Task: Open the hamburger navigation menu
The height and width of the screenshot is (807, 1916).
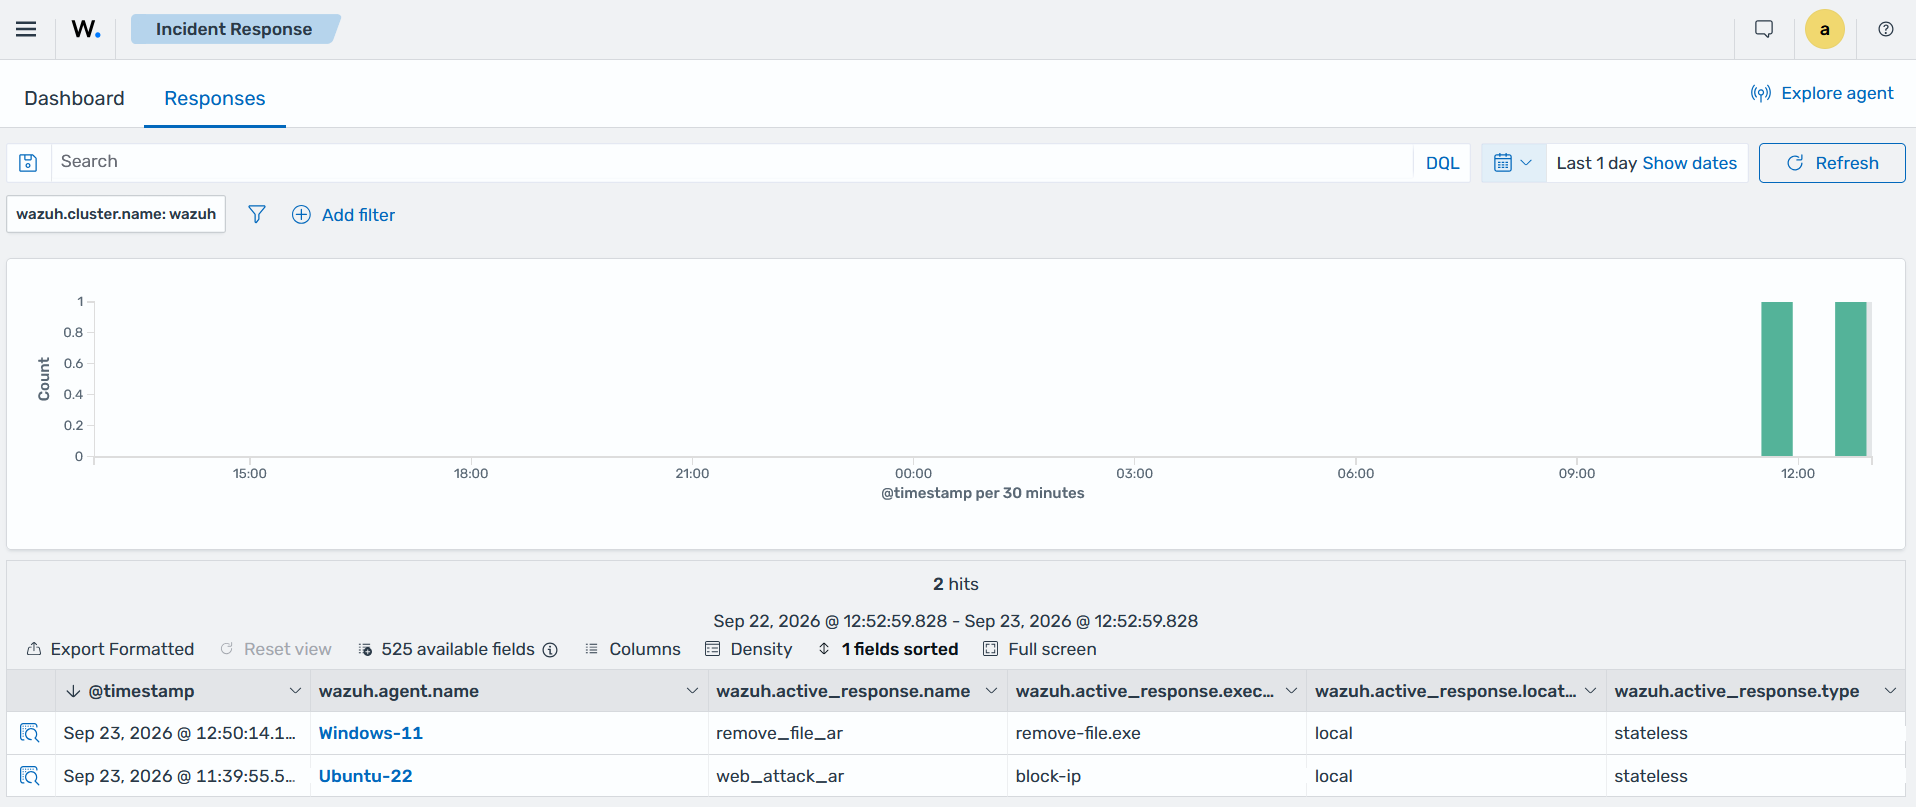Action: (26, 29)
